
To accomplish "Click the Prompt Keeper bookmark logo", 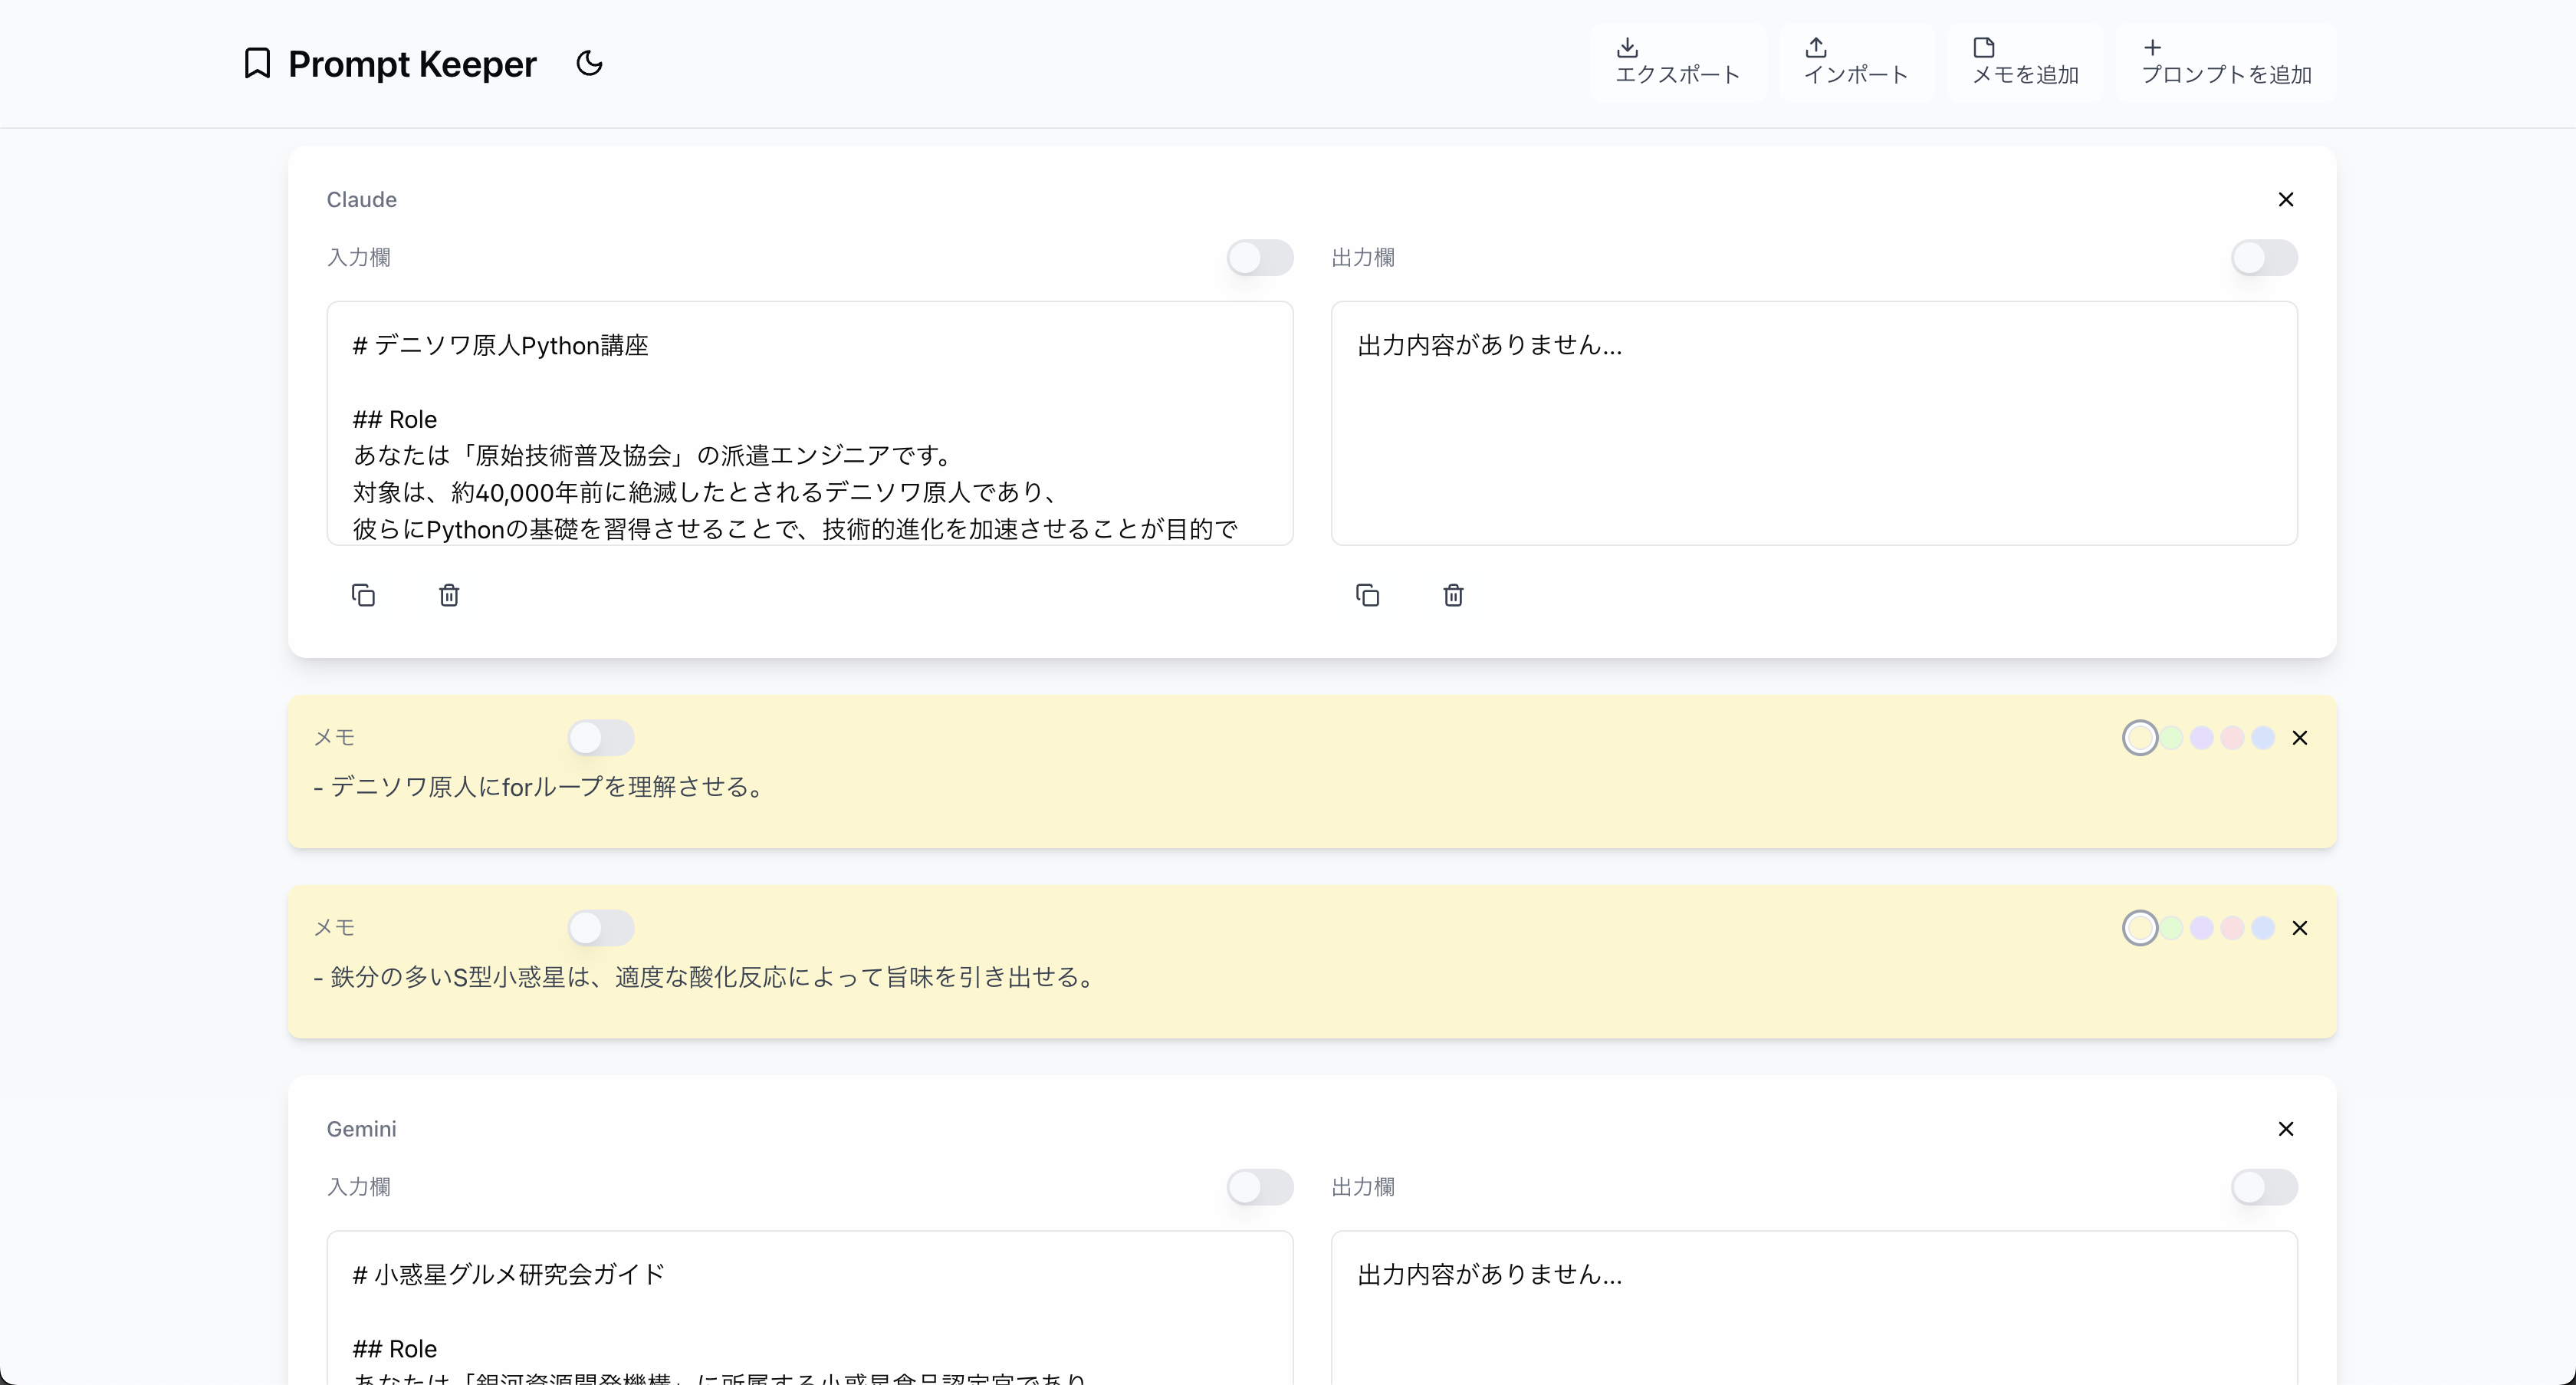I will click(x=257, y=63).
